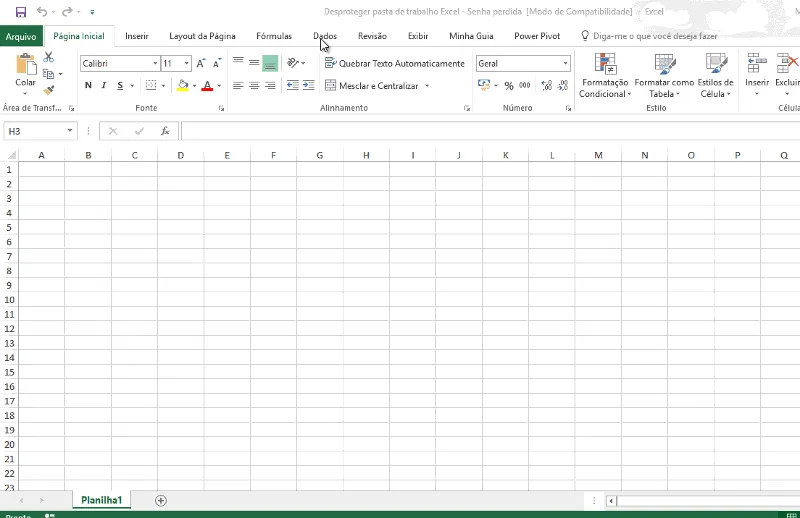Click Mesclar e Centralizar
This screenshot has width=800, height=518.
pyautogui.click(x=372, y=86)
